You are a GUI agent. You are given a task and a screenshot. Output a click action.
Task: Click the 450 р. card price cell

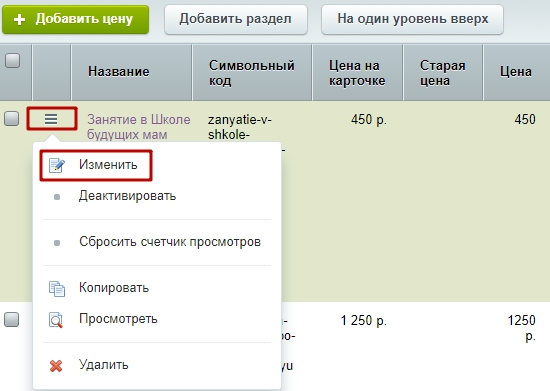tap(369, 120)
